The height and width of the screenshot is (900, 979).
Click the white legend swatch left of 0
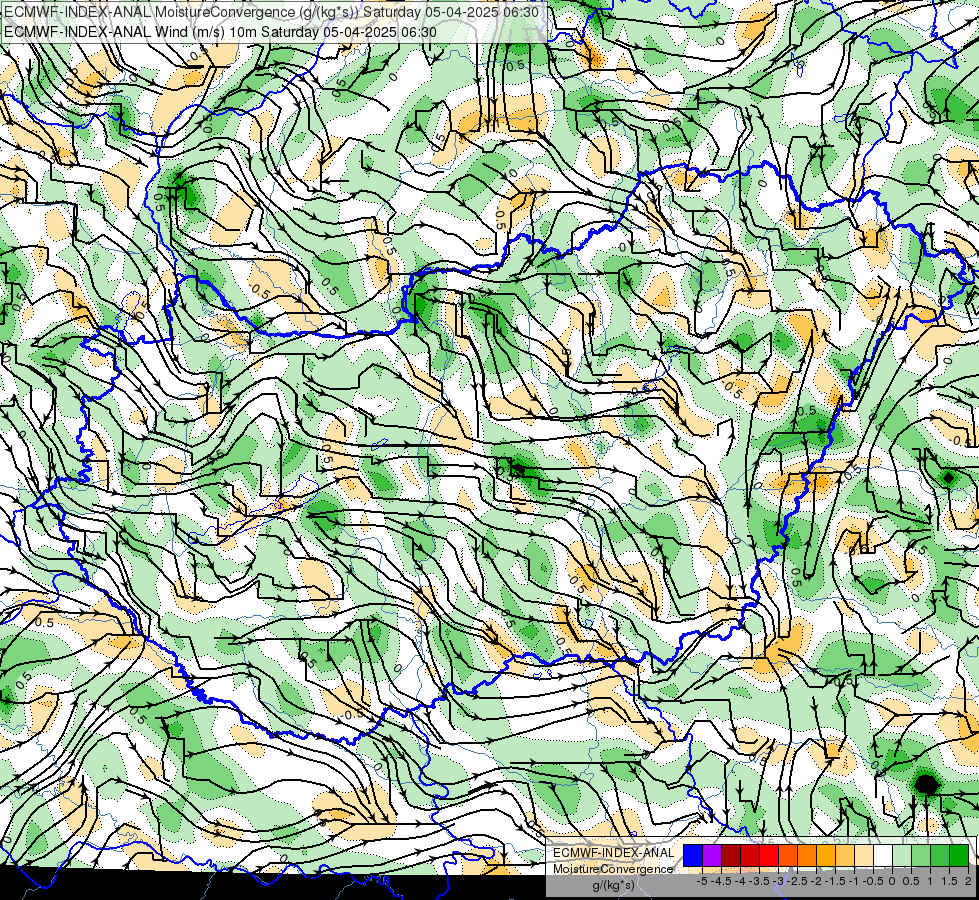[883, 855]
